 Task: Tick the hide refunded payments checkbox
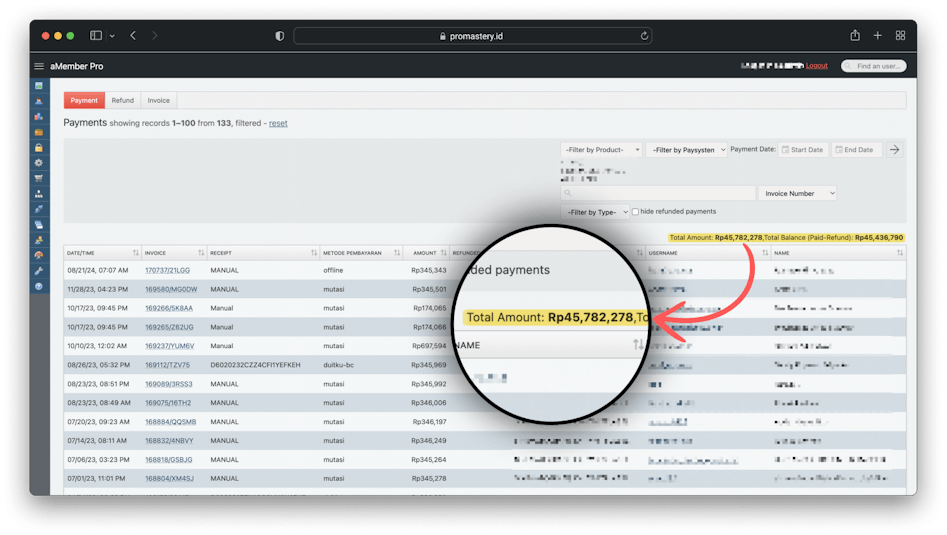coord(635,212)
